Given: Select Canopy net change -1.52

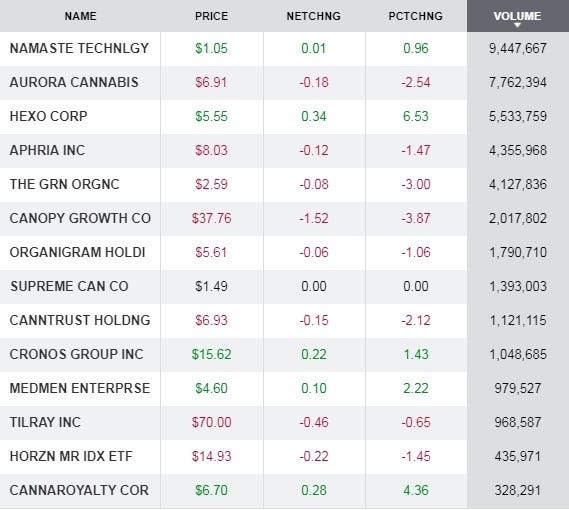Looking at the screenshot, I should point(314,218).
